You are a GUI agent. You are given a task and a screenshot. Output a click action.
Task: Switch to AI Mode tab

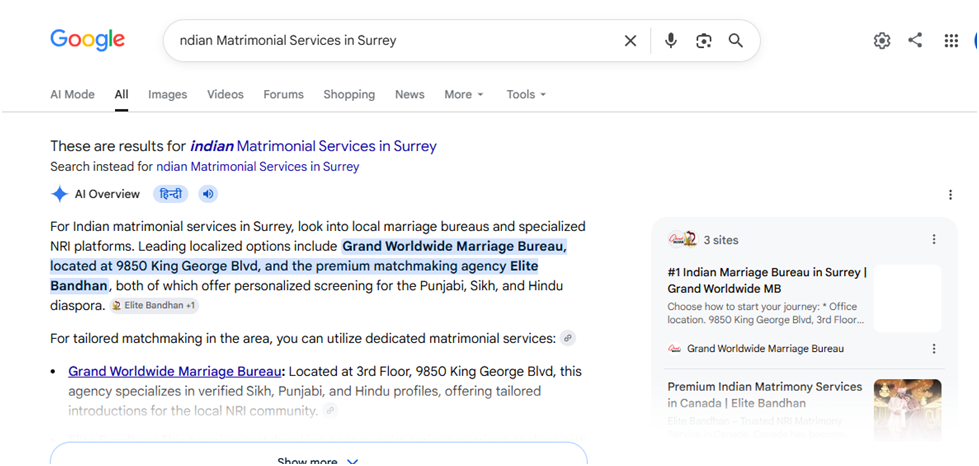(72, 94)
